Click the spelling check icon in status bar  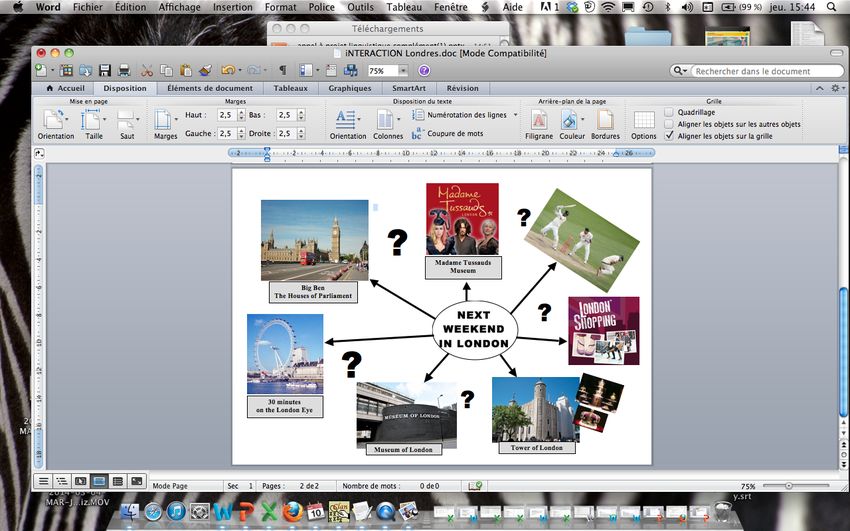point(475,485)
